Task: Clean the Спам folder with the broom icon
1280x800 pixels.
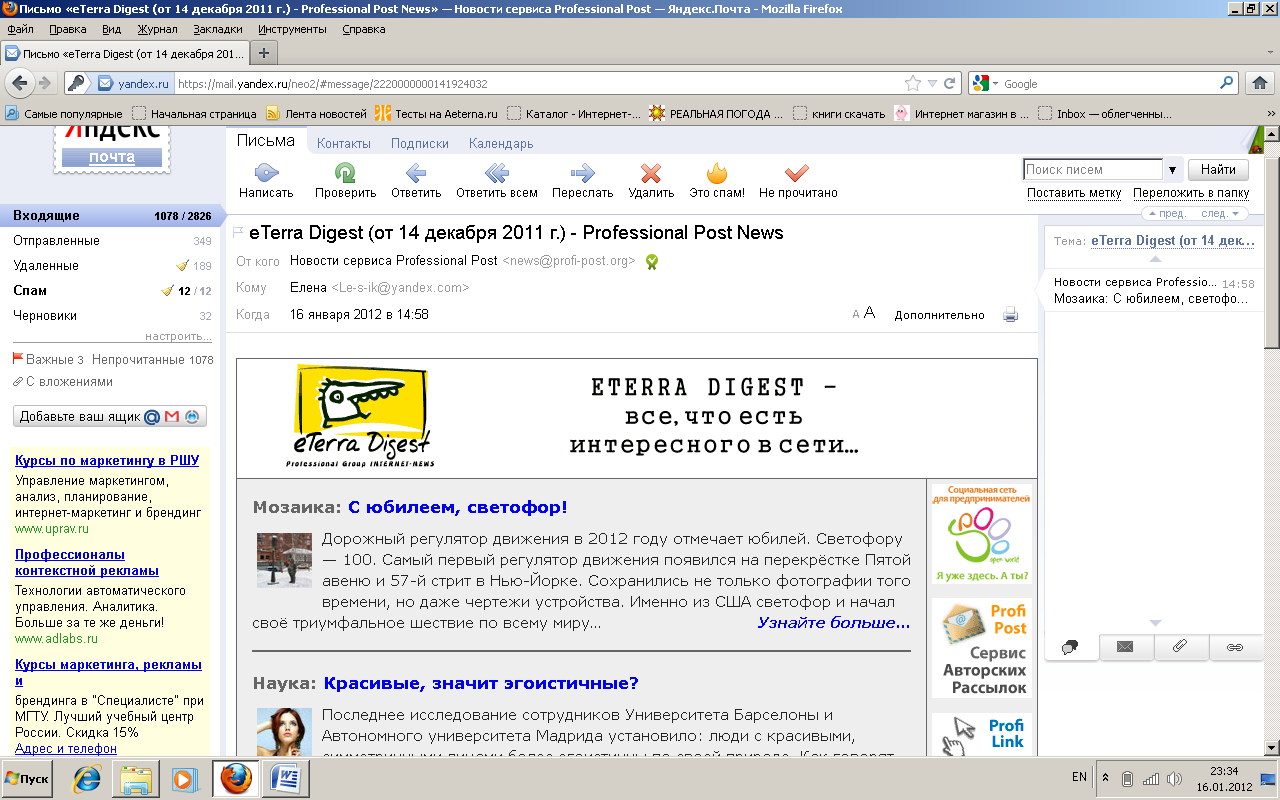Action: [x=168, y=291]
